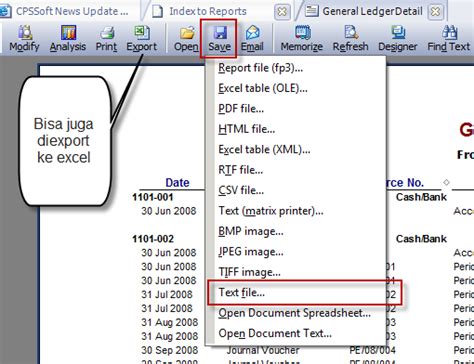Click the Export to Excel icon
This screenshot has width=474, height=364.
pos(142,39)
